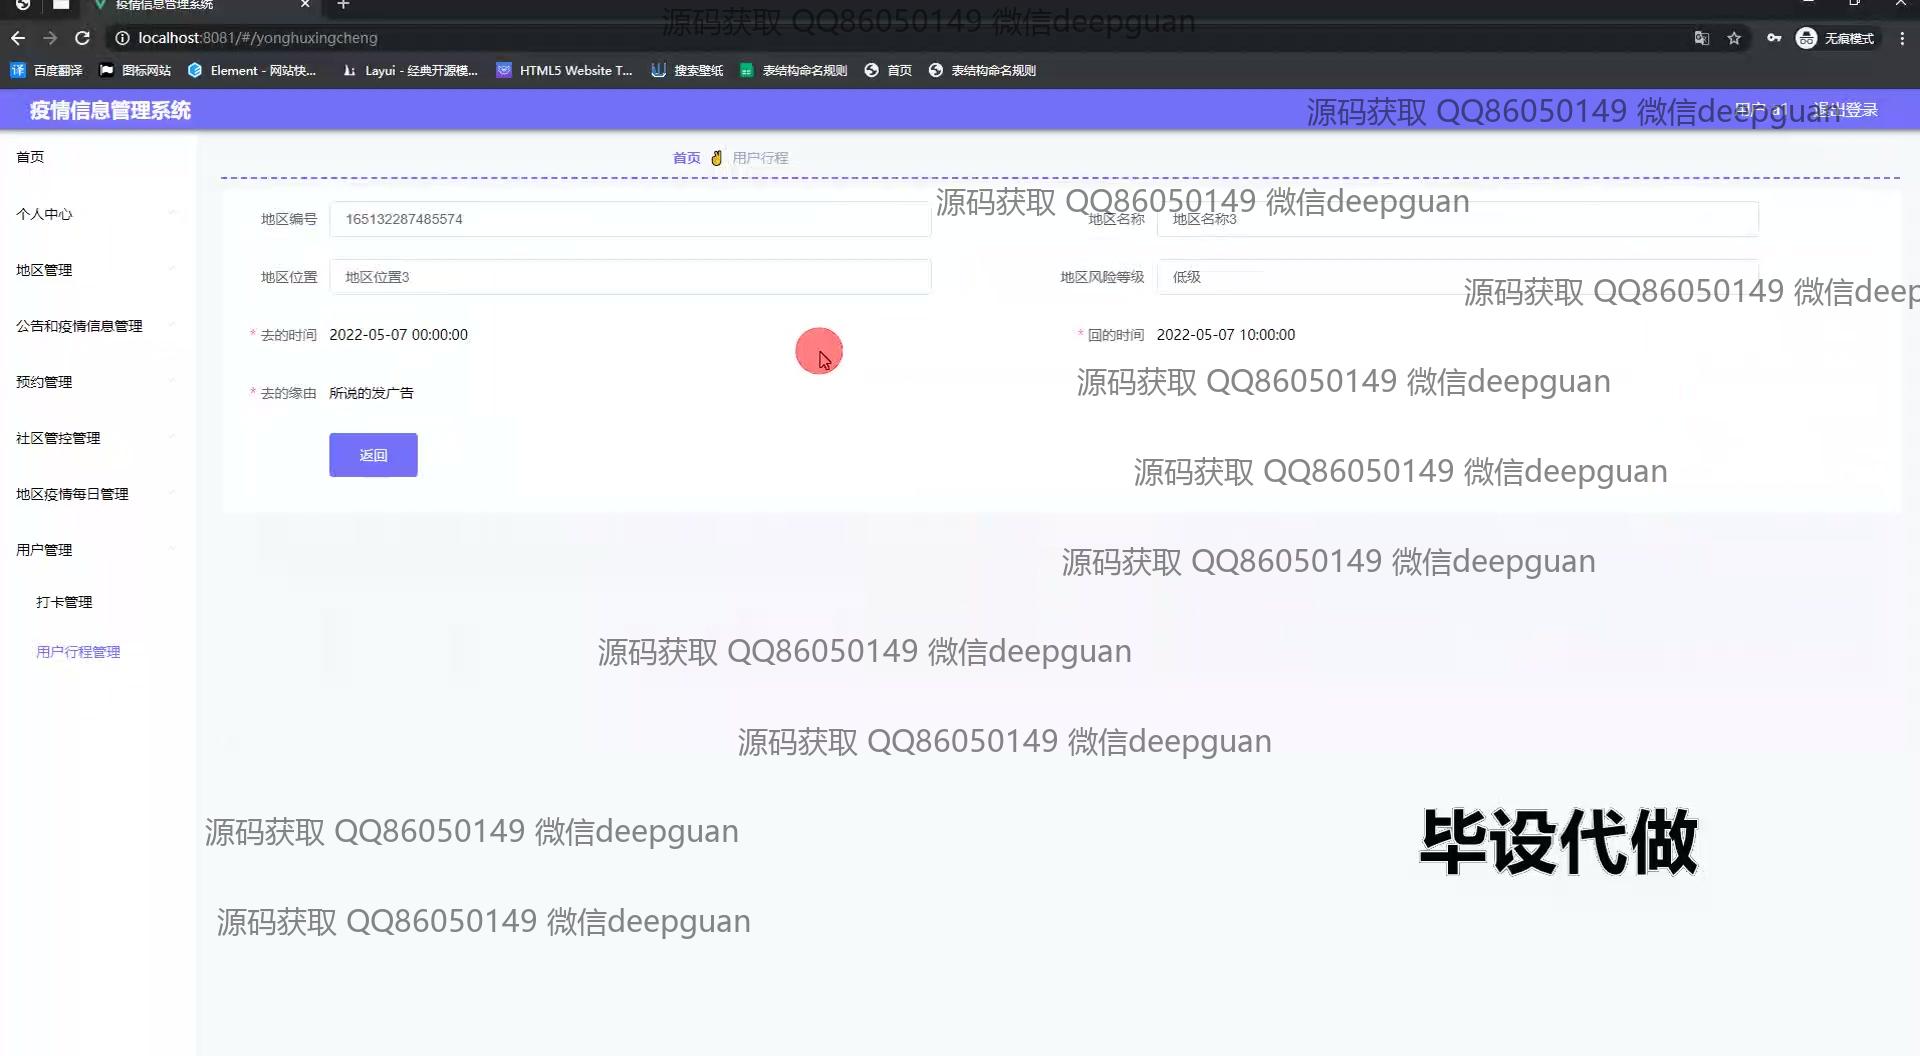1920x1056 pixels.
Task: Expand the 公告和疫情信息管理 sidebar menu
Action: pyautogui.click(x=98, y=326)
